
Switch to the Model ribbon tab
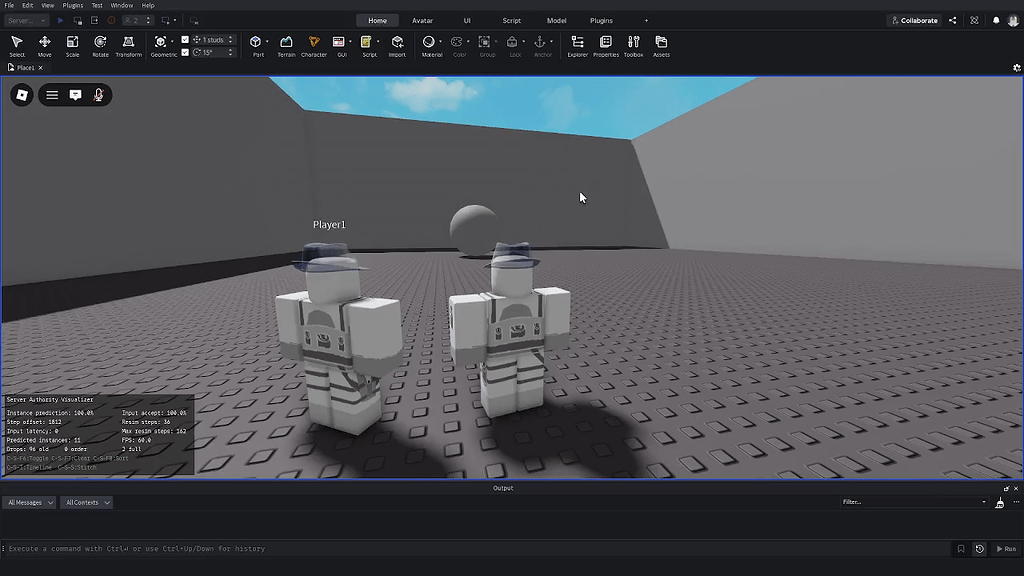click(x=556, y=20)
